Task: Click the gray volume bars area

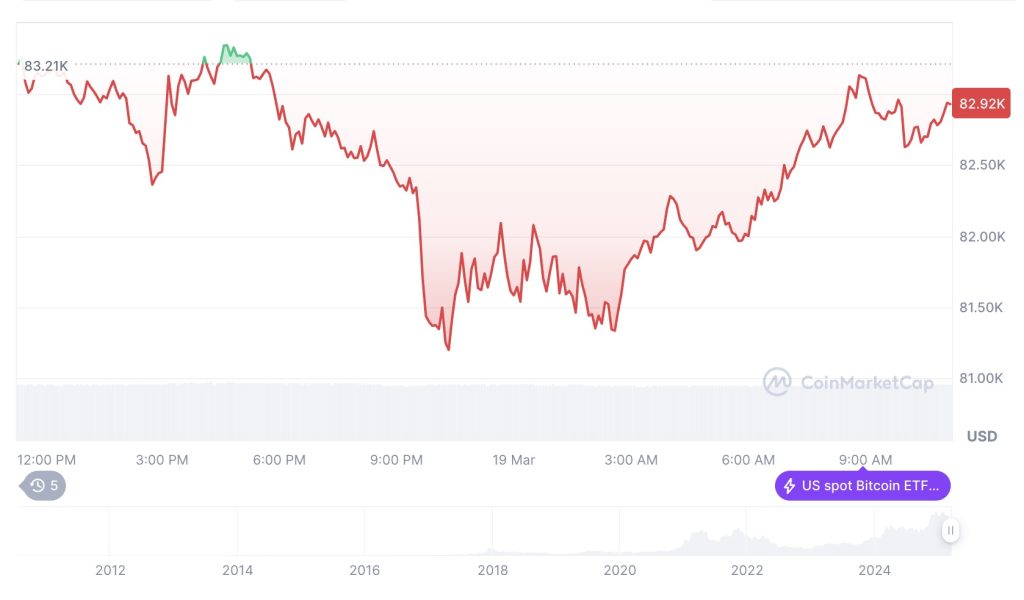Action: pos(484,412)
